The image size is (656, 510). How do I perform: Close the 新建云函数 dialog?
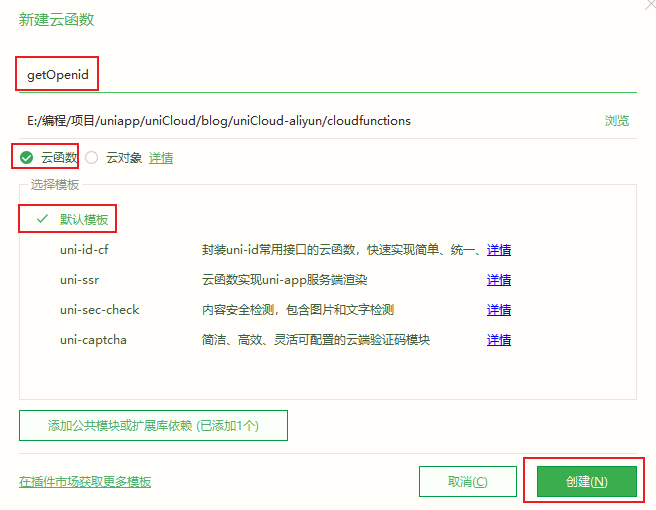click(651, 4)
